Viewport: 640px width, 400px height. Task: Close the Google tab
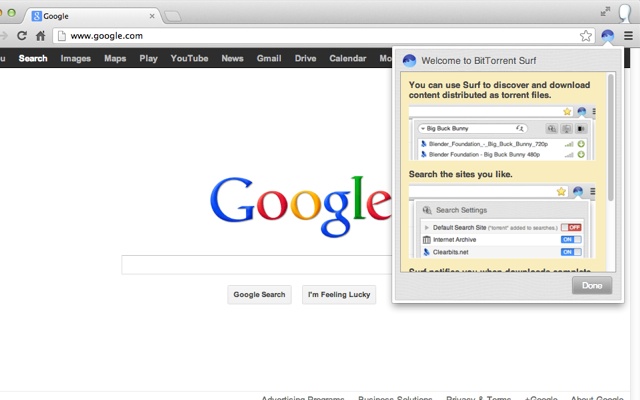[152, 16]
